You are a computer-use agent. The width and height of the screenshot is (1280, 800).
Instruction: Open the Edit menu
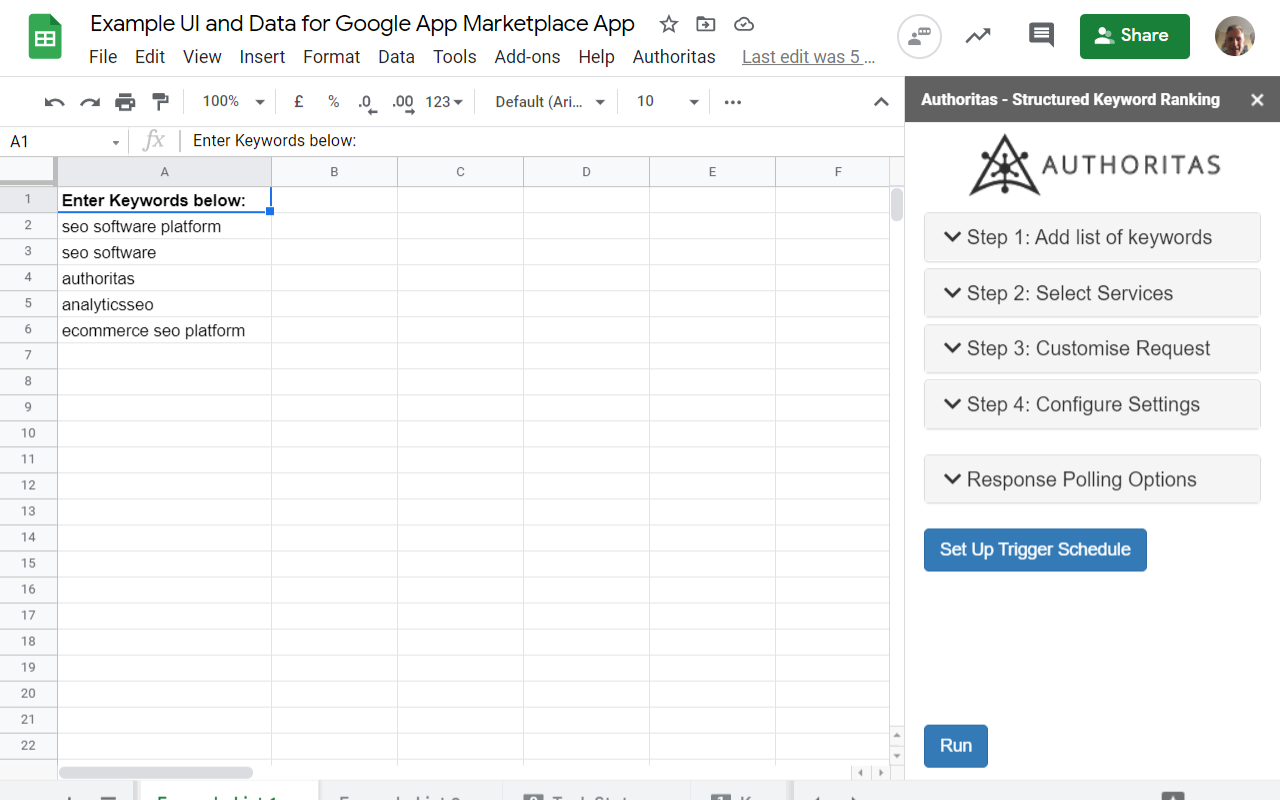tap(150, 57)
